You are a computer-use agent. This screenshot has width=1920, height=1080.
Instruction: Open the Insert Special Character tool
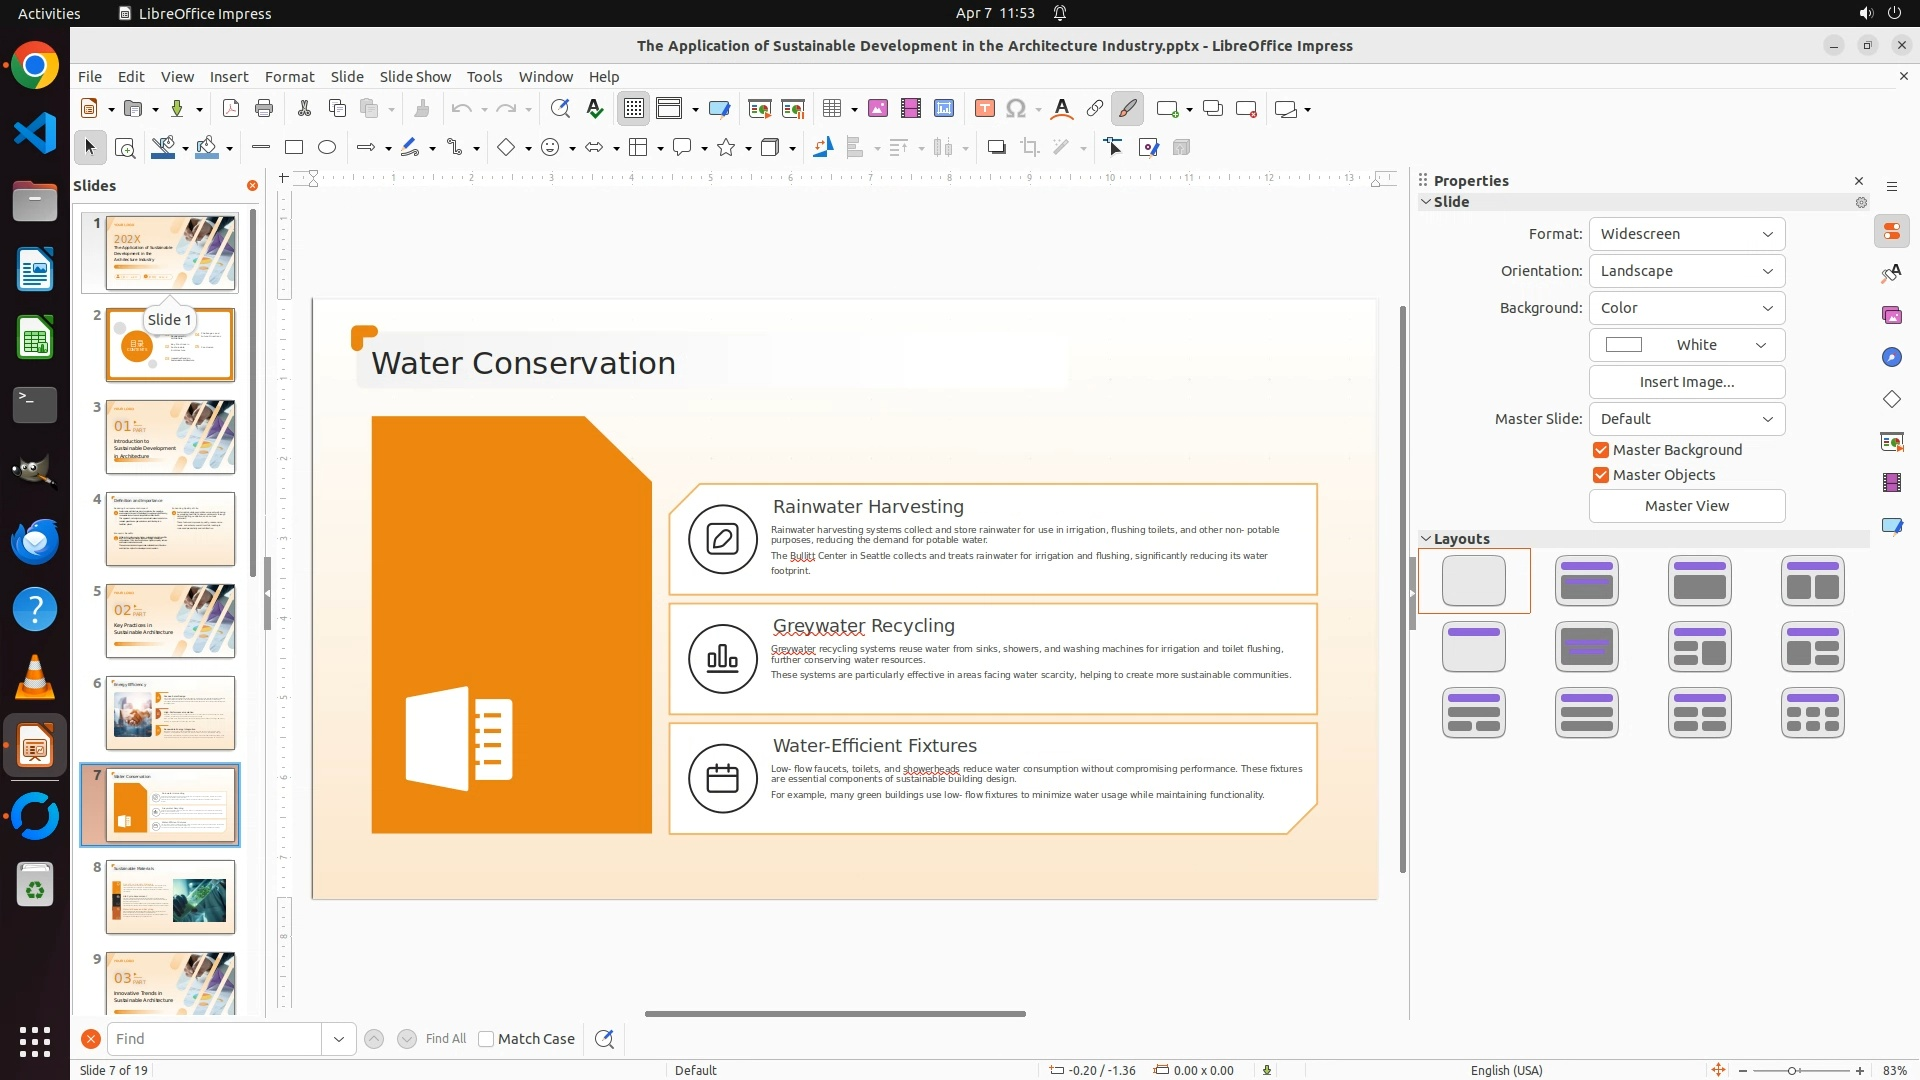pyautogui.click(x=1016, y=109)
